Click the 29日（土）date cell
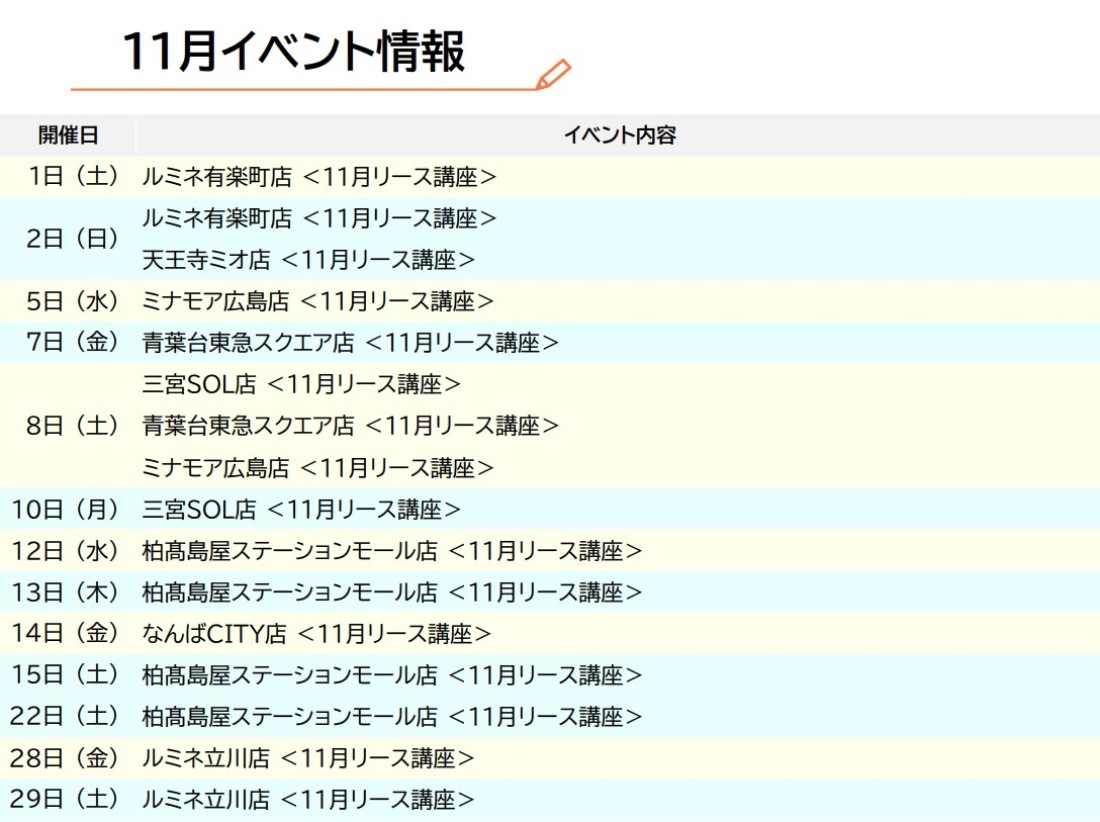 pos(65,800)
